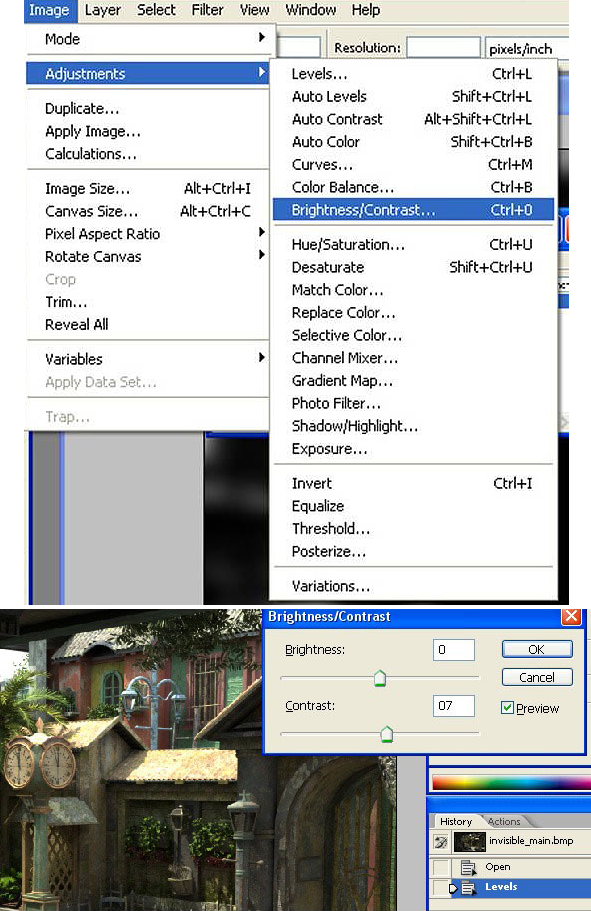The height and width of the screenshot is (911, 591).
Task: Select Levels adjustment in submenu
Action: click(x=413, y=74)
